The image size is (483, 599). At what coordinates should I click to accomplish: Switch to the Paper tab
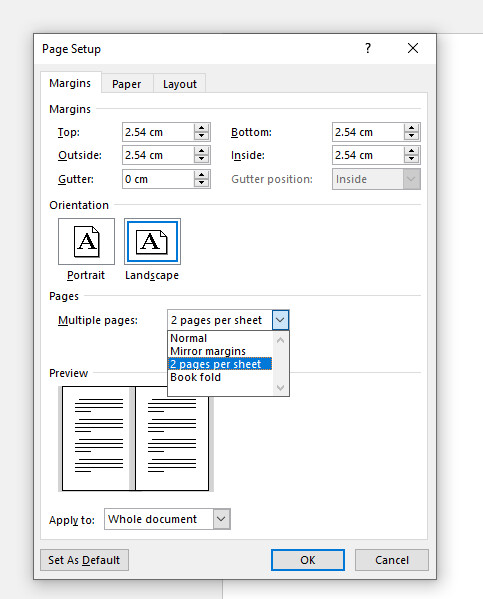click(127, 84)
